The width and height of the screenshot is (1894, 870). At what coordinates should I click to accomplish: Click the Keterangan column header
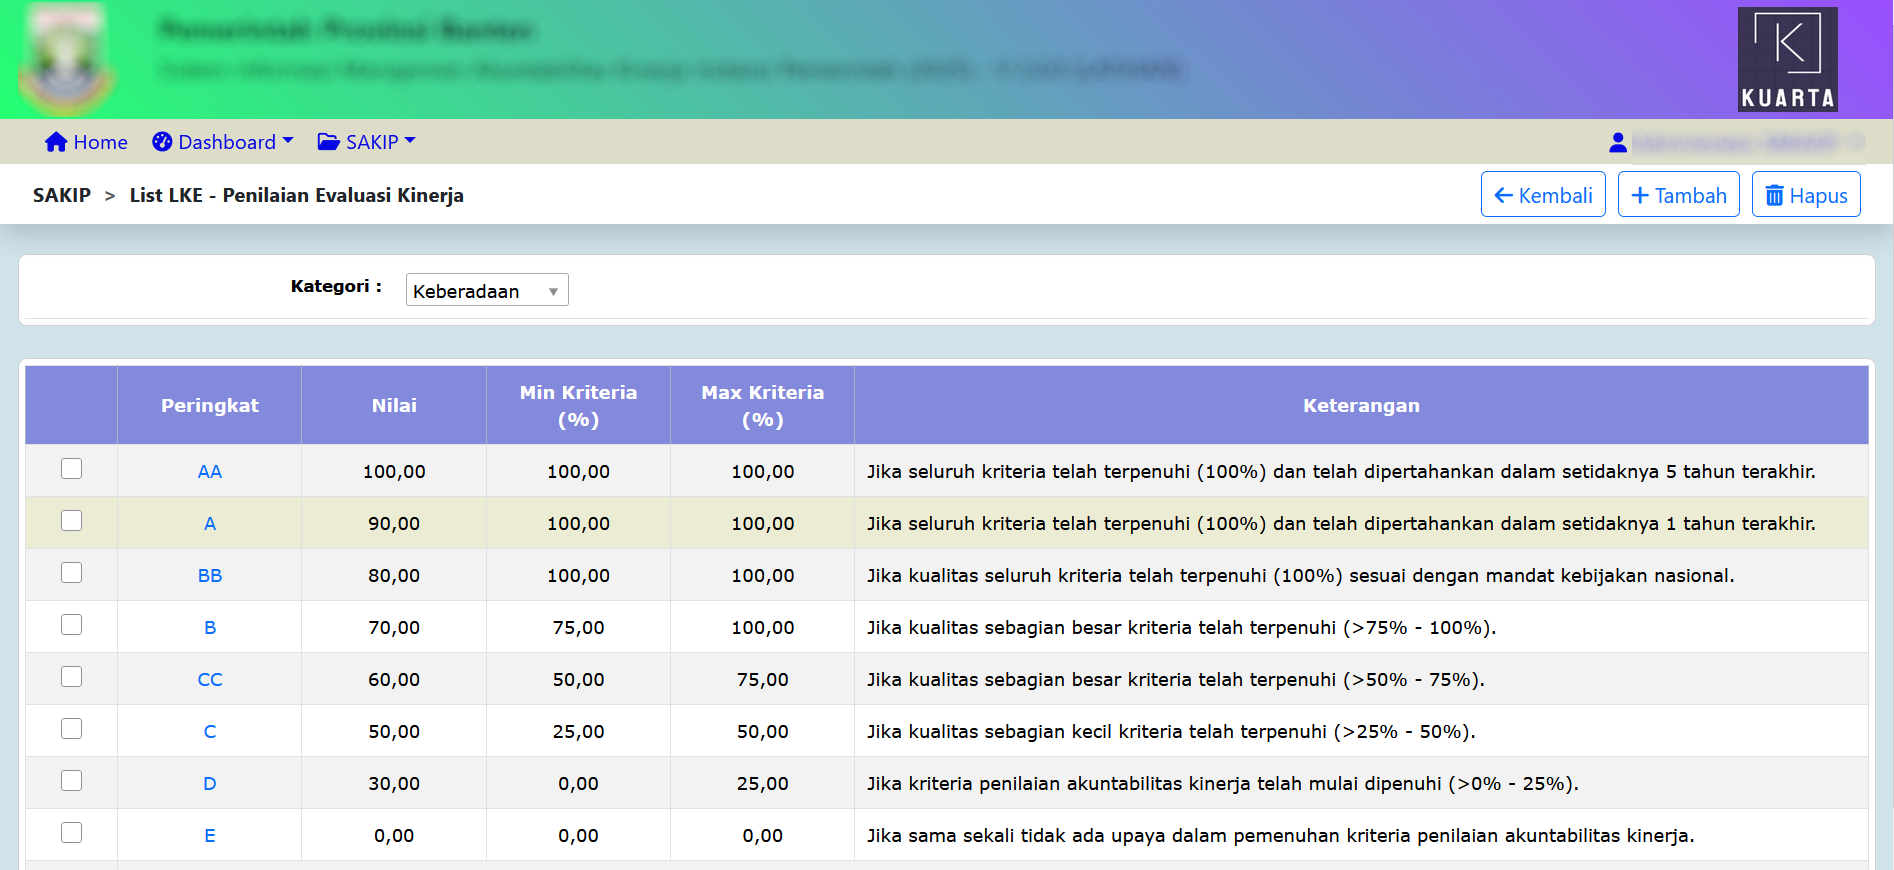point(1361,405)
